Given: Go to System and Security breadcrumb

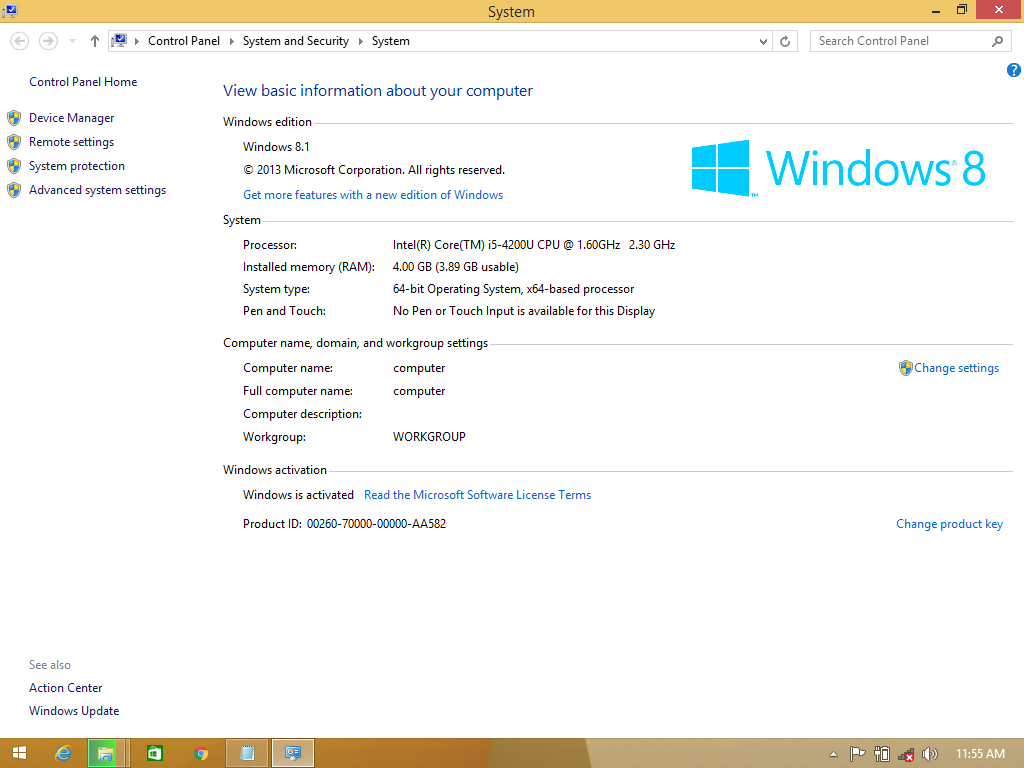Looking at the screenshot, I should pos(295,41).
